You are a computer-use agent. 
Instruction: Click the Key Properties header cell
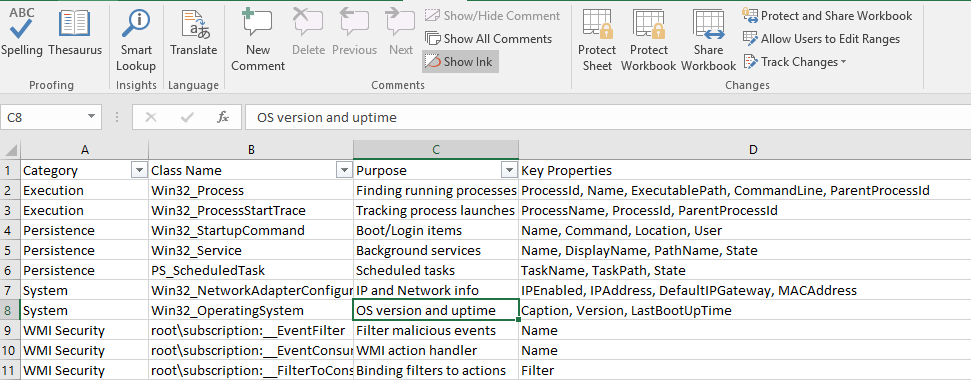pyautogui.click(x=745, y=170)
